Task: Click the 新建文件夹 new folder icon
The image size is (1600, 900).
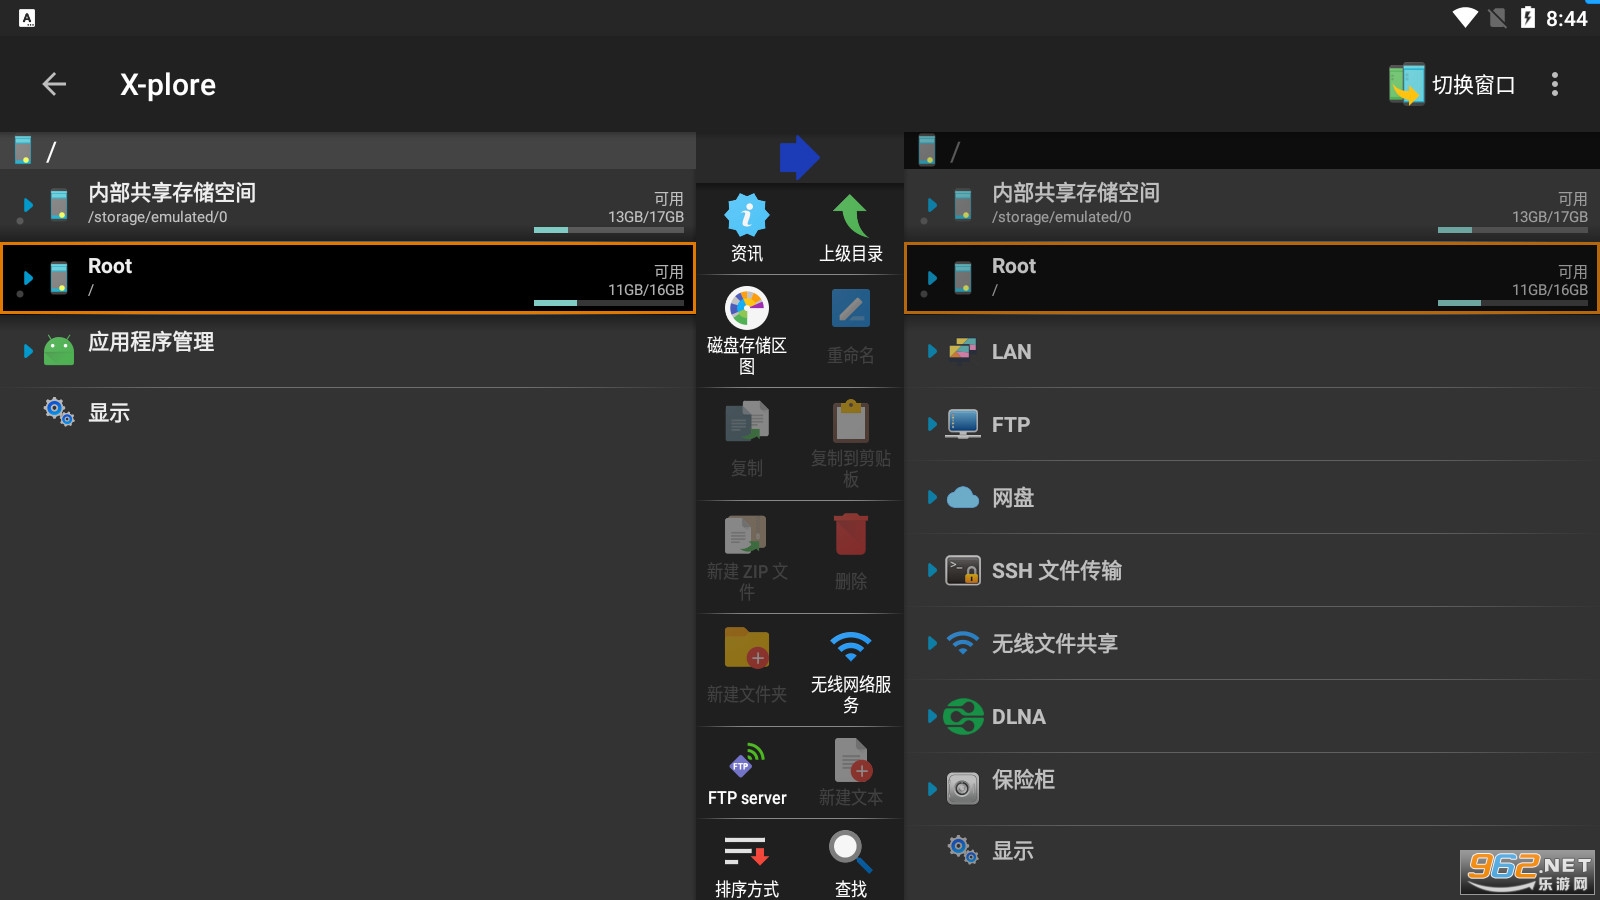Action: click(747, 648)
